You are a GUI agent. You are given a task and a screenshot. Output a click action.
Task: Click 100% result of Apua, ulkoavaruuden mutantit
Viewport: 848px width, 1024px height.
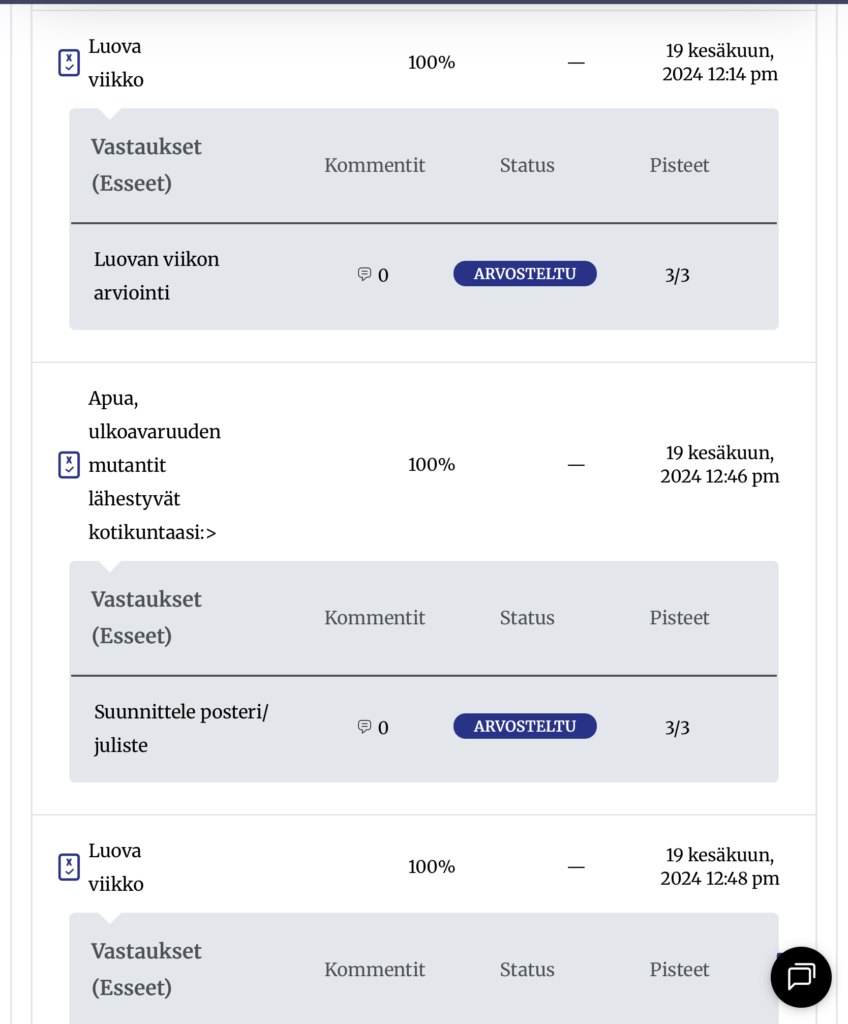point(431,465)
